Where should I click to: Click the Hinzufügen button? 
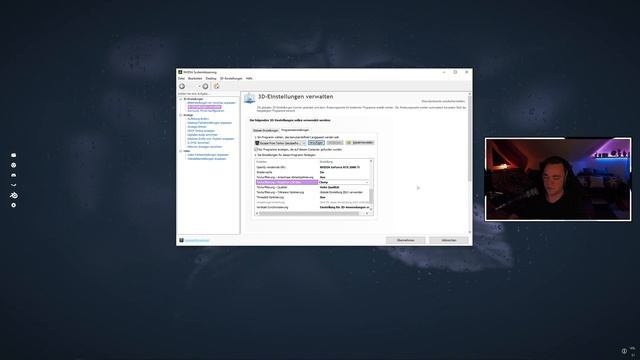tap(316, 143)
